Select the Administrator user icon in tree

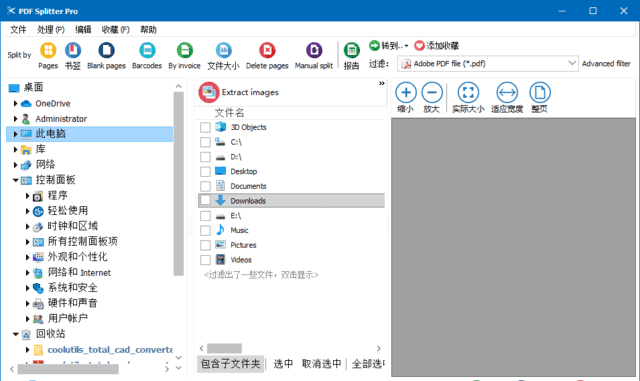point(26,119)
